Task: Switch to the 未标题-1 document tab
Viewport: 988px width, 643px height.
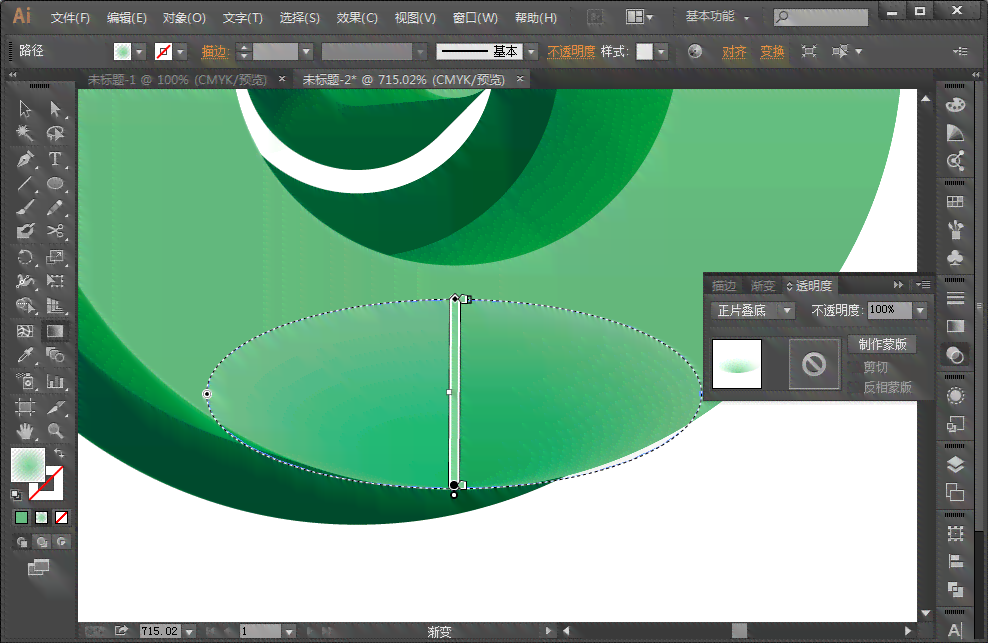Action: [177, 80]
